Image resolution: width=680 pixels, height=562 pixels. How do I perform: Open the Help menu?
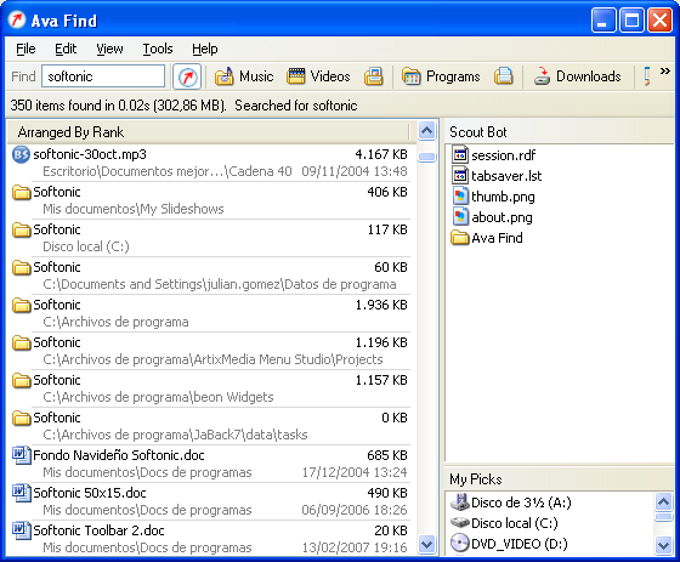(x=205, y=49)
